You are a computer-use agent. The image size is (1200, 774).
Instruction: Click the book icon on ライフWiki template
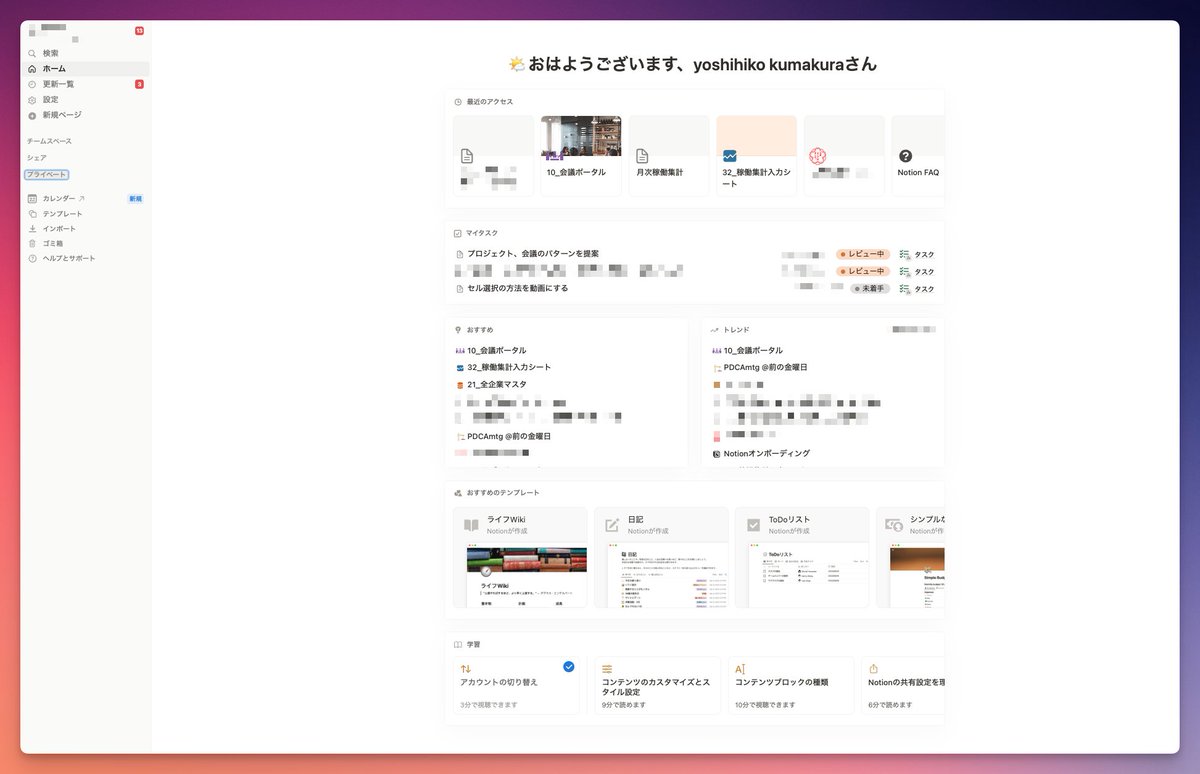(471, 525)
